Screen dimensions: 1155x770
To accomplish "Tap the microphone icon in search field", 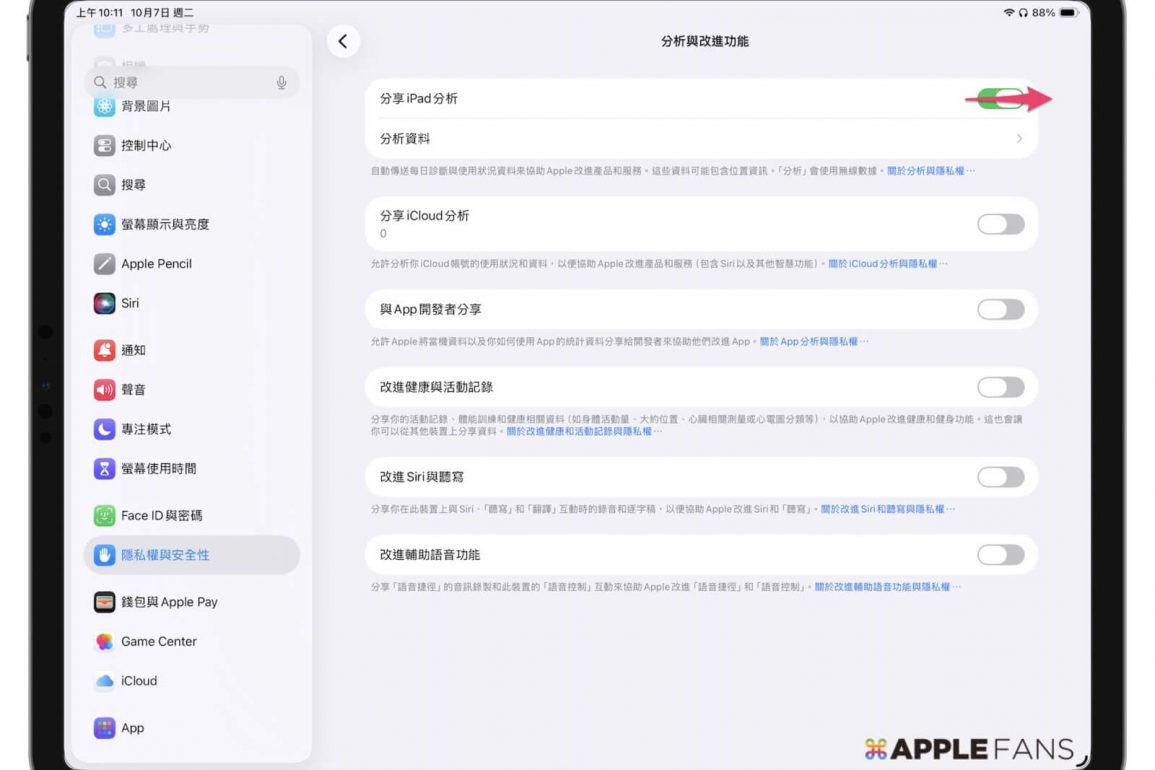I will click(x=281, y=83).
